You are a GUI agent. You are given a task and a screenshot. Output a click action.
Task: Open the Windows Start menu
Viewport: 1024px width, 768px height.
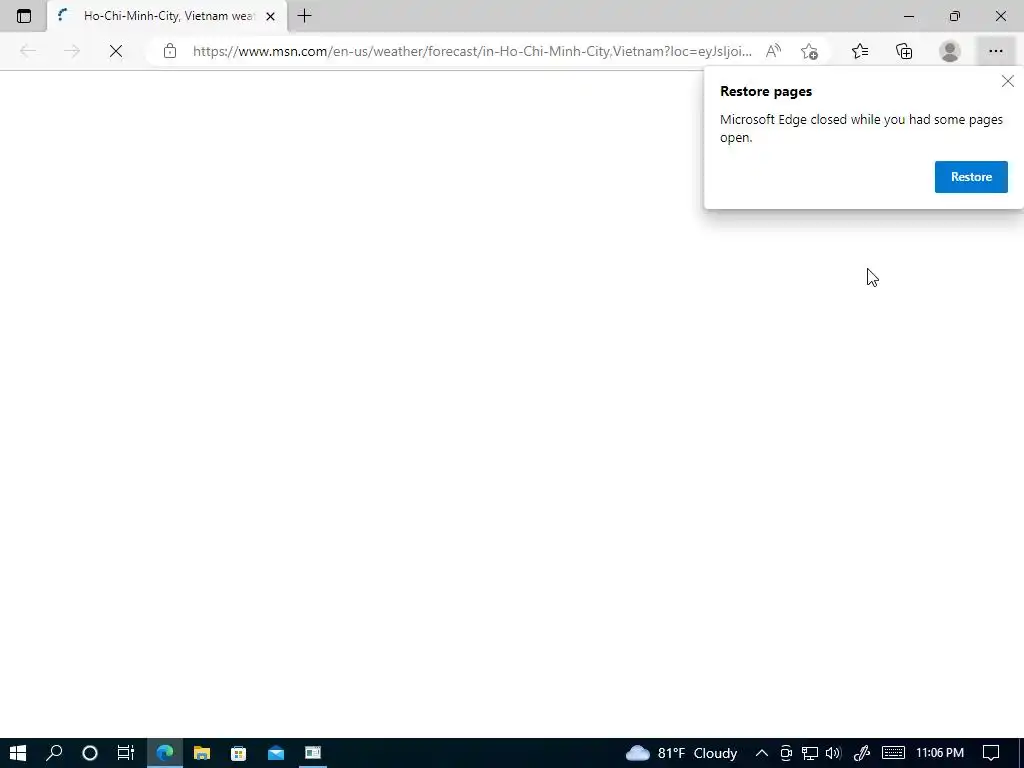pyautogui.click(x=18, y=753)
